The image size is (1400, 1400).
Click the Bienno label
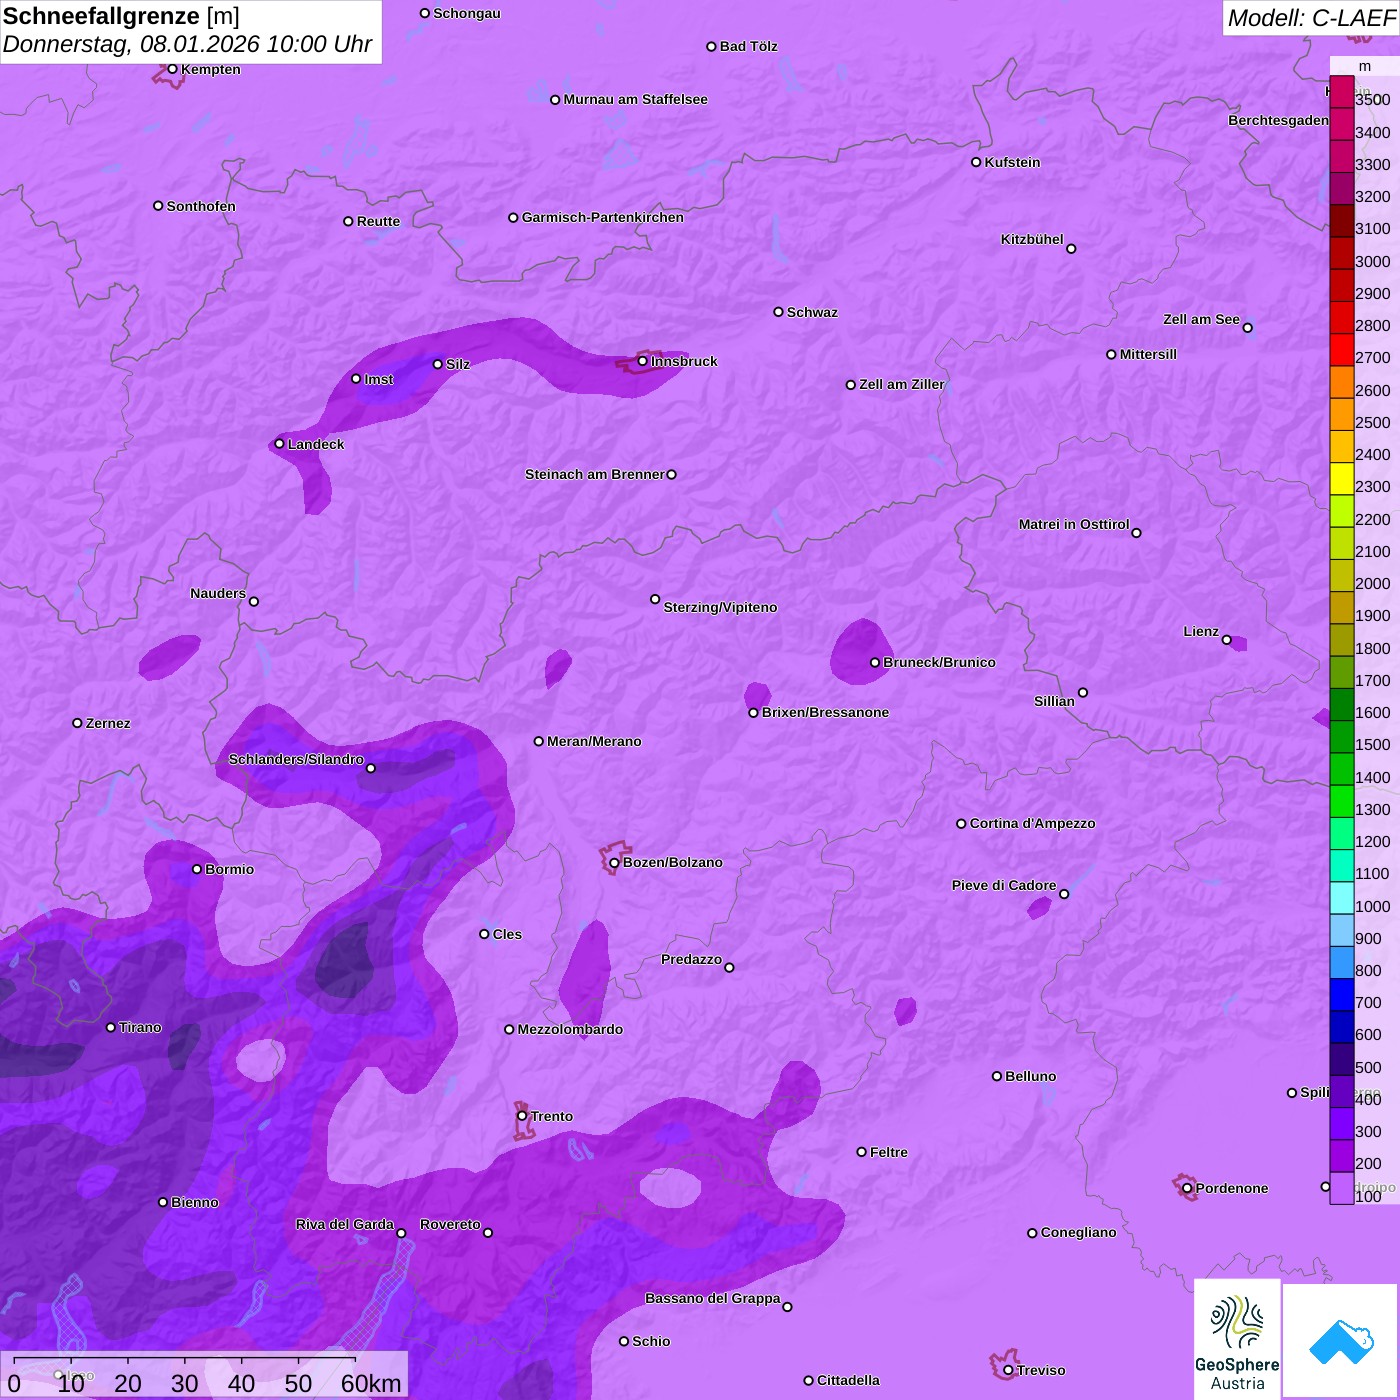194,1202
